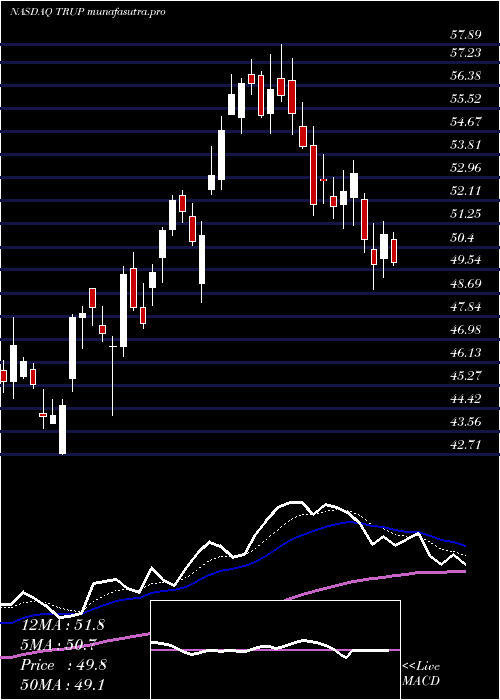The width and height of the screenshot is (500, 700).
Task: Select the 46.13 price level label
Action: 465,353
